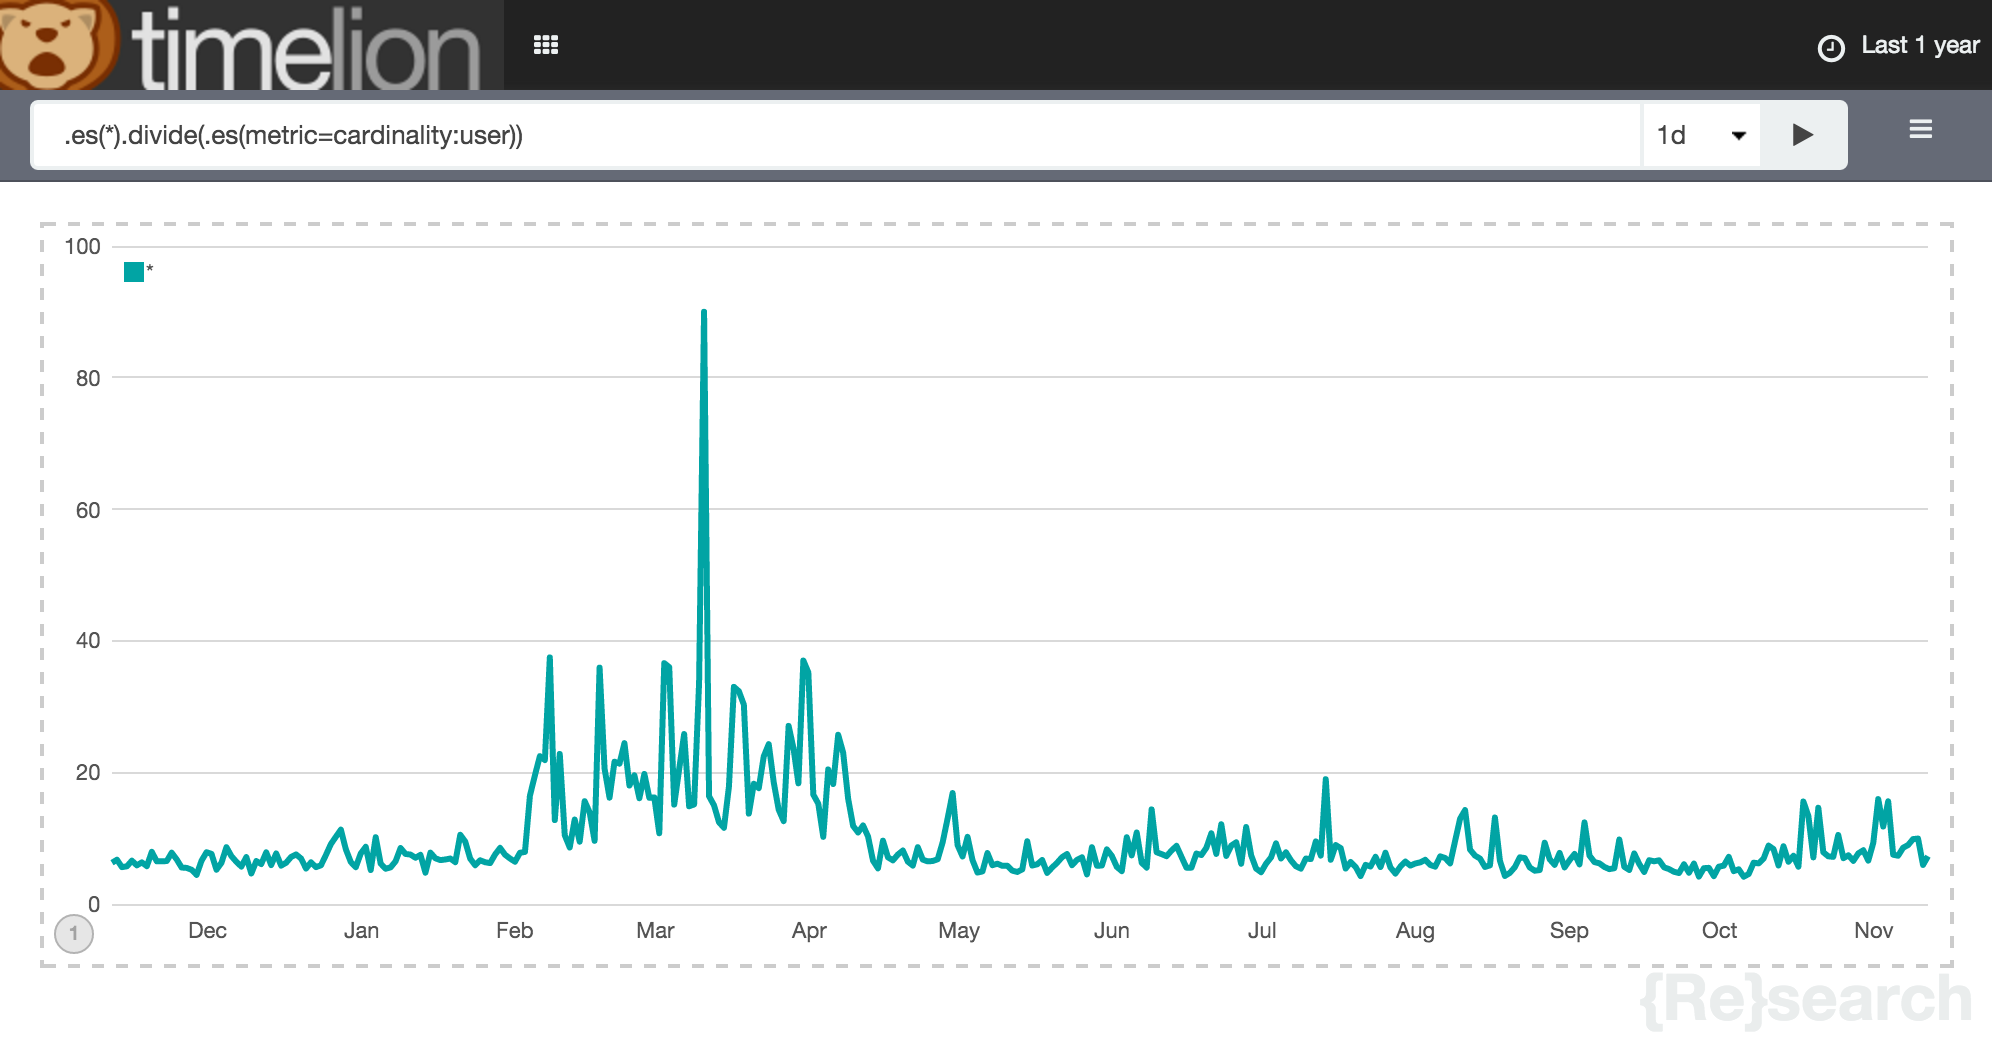Click the Sep axis label
Image resolution: width=1992 pixels, height=1060 pixels.
click(x=1569, y=931)
